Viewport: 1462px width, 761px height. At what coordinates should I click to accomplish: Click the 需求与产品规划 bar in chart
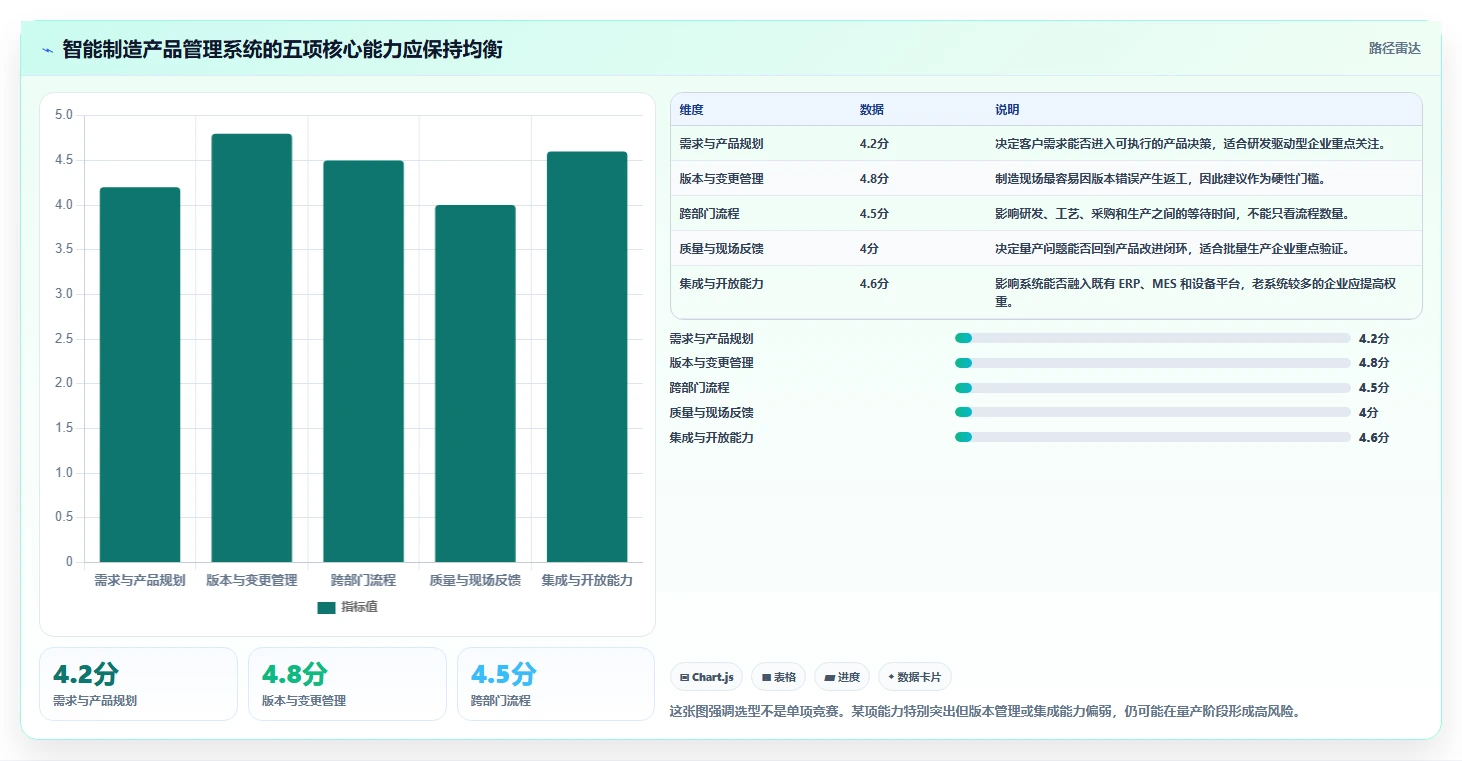point(140,374)
